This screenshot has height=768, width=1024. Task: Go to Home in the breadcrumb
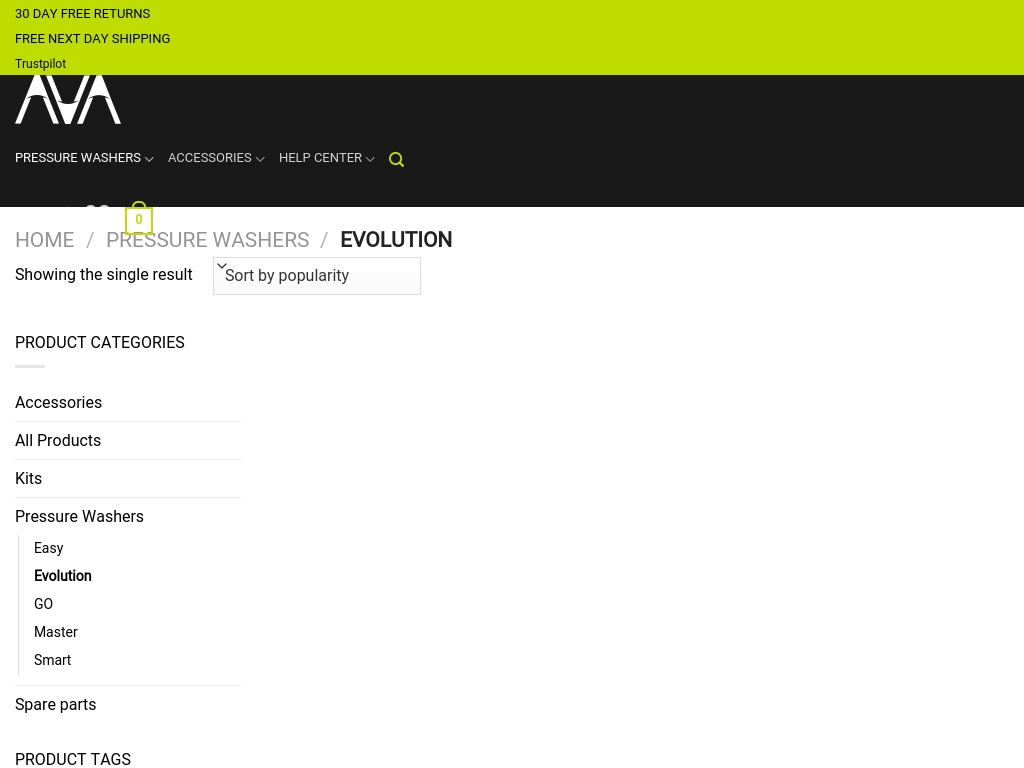coord(44,240)
